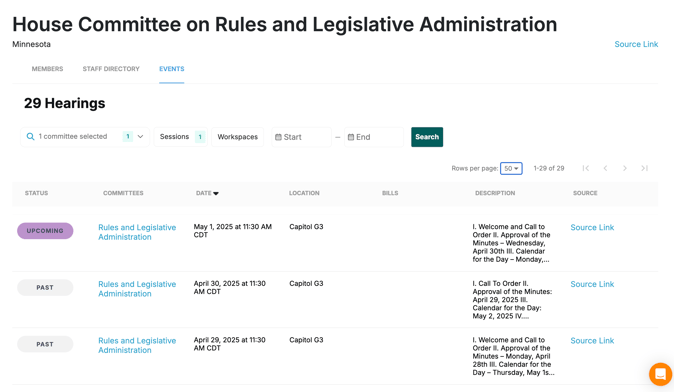Viewport: 674px width, 392px height.
Task: Jump to last page of results
Action: pos(644,168)
